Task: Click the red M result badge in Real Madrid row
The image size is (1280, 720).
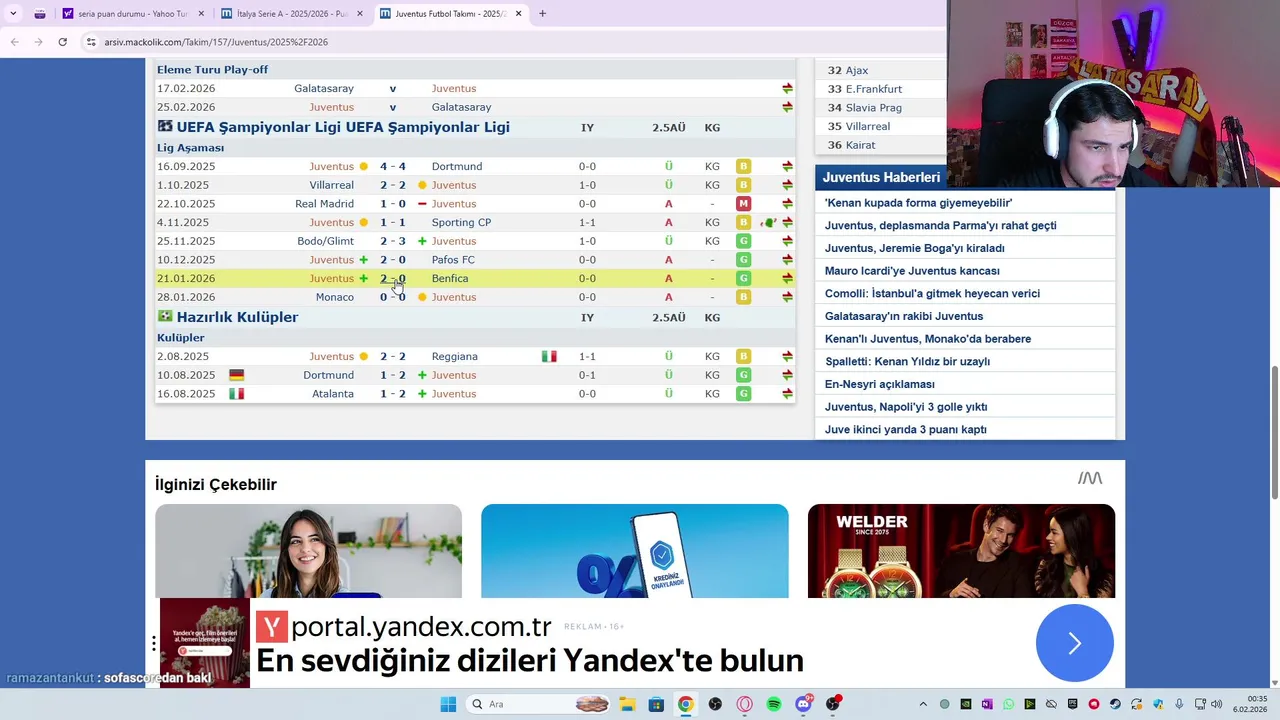Action: pos(743,204)
